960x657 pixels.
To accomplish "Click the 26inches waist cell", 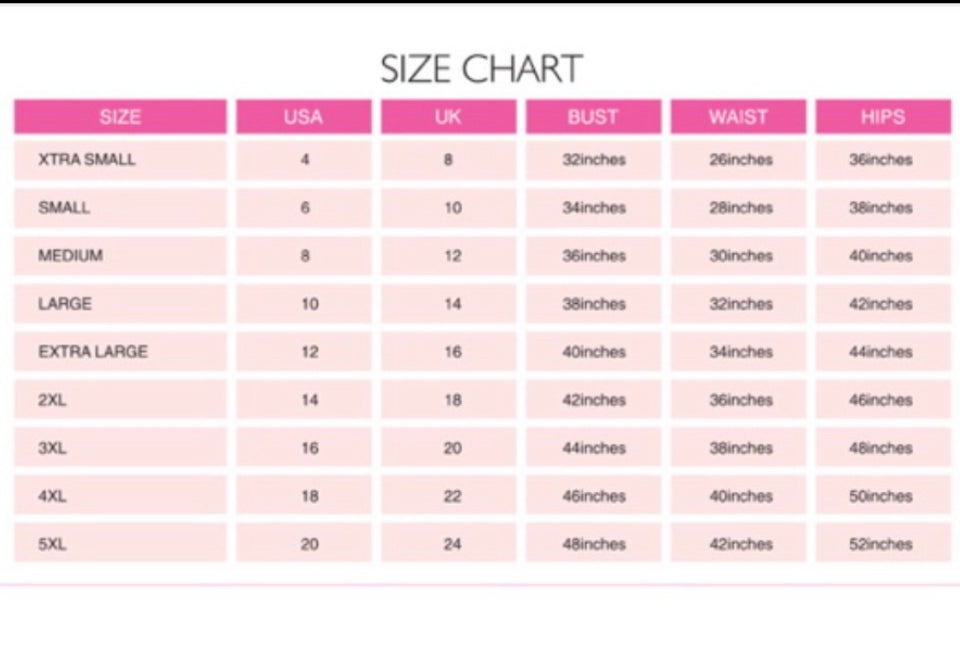I will (x=741, y=160).
